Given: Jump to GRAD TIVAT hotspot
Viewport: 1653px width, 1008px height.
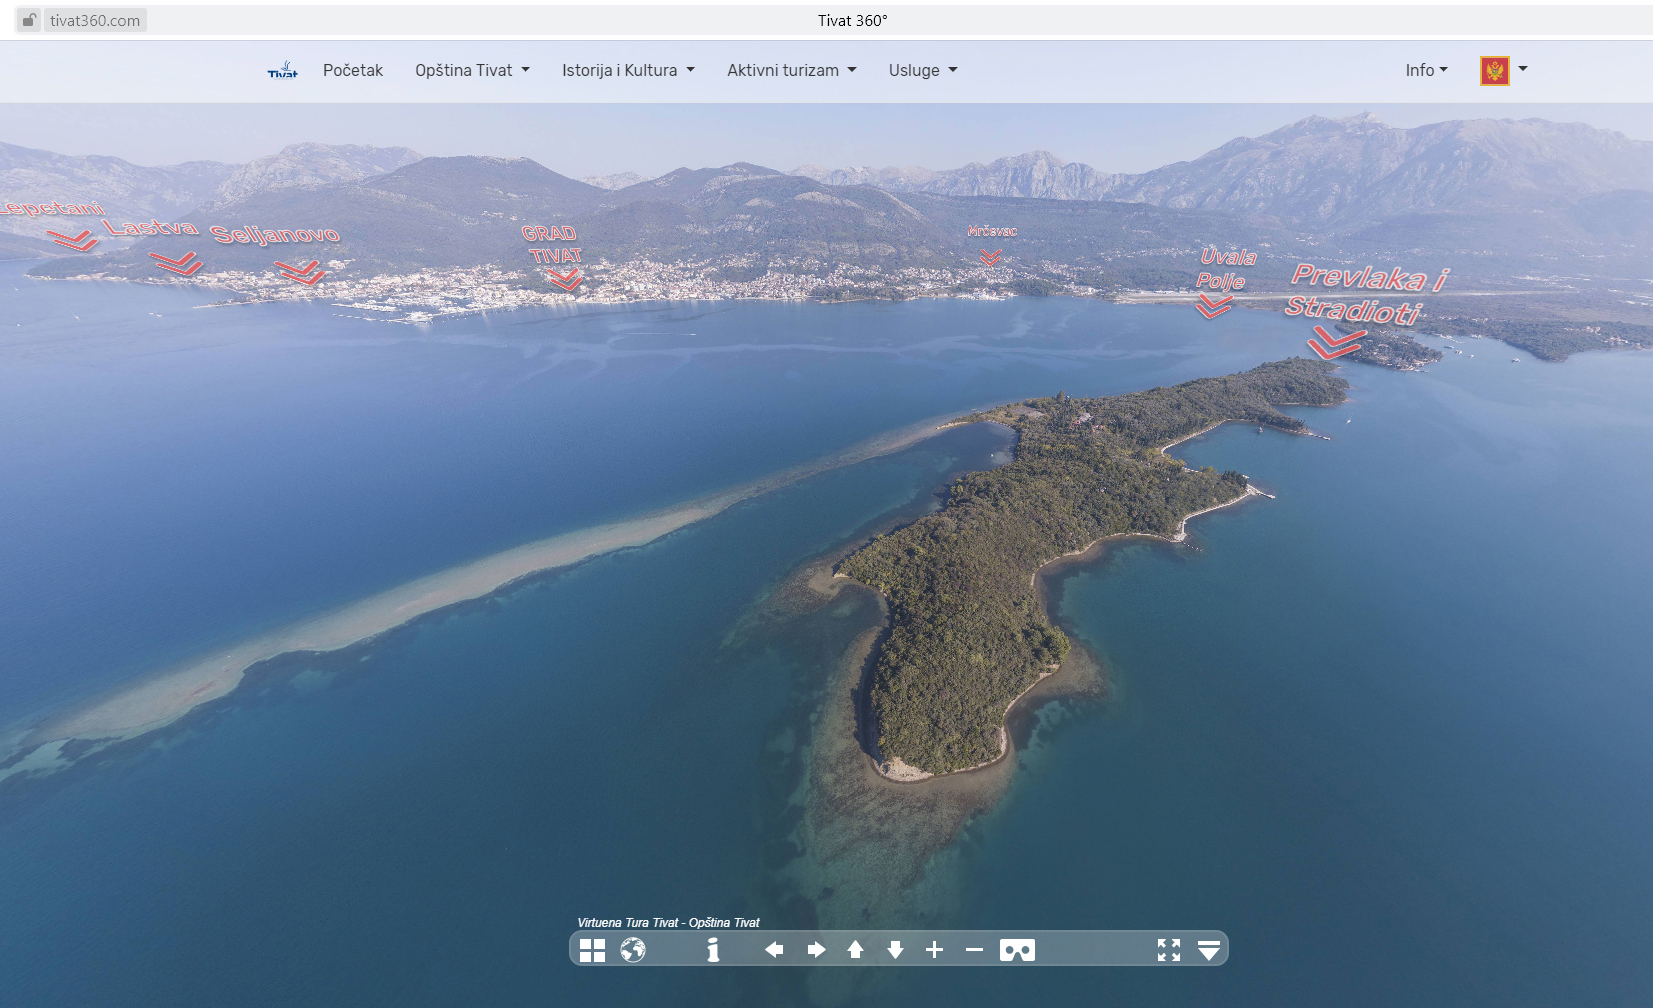Looking at the screenshot, I should [x=565, y=279].
